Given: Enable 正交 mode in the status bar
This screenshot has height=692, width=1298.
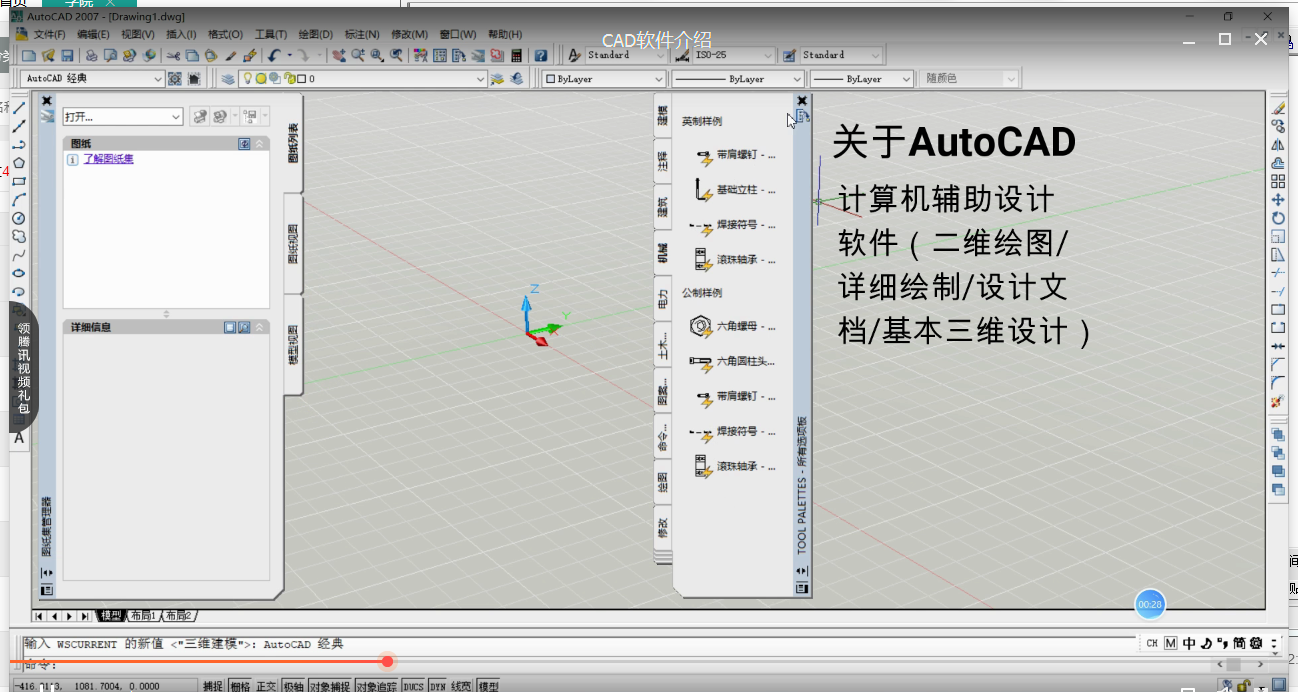Looking at the screenshot, I should tap(267, 685).
